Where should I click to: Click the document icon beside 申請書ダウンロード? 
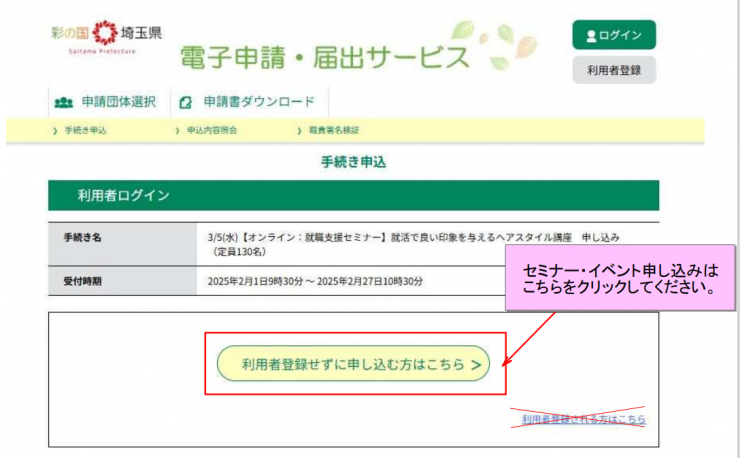click(185, 102)
